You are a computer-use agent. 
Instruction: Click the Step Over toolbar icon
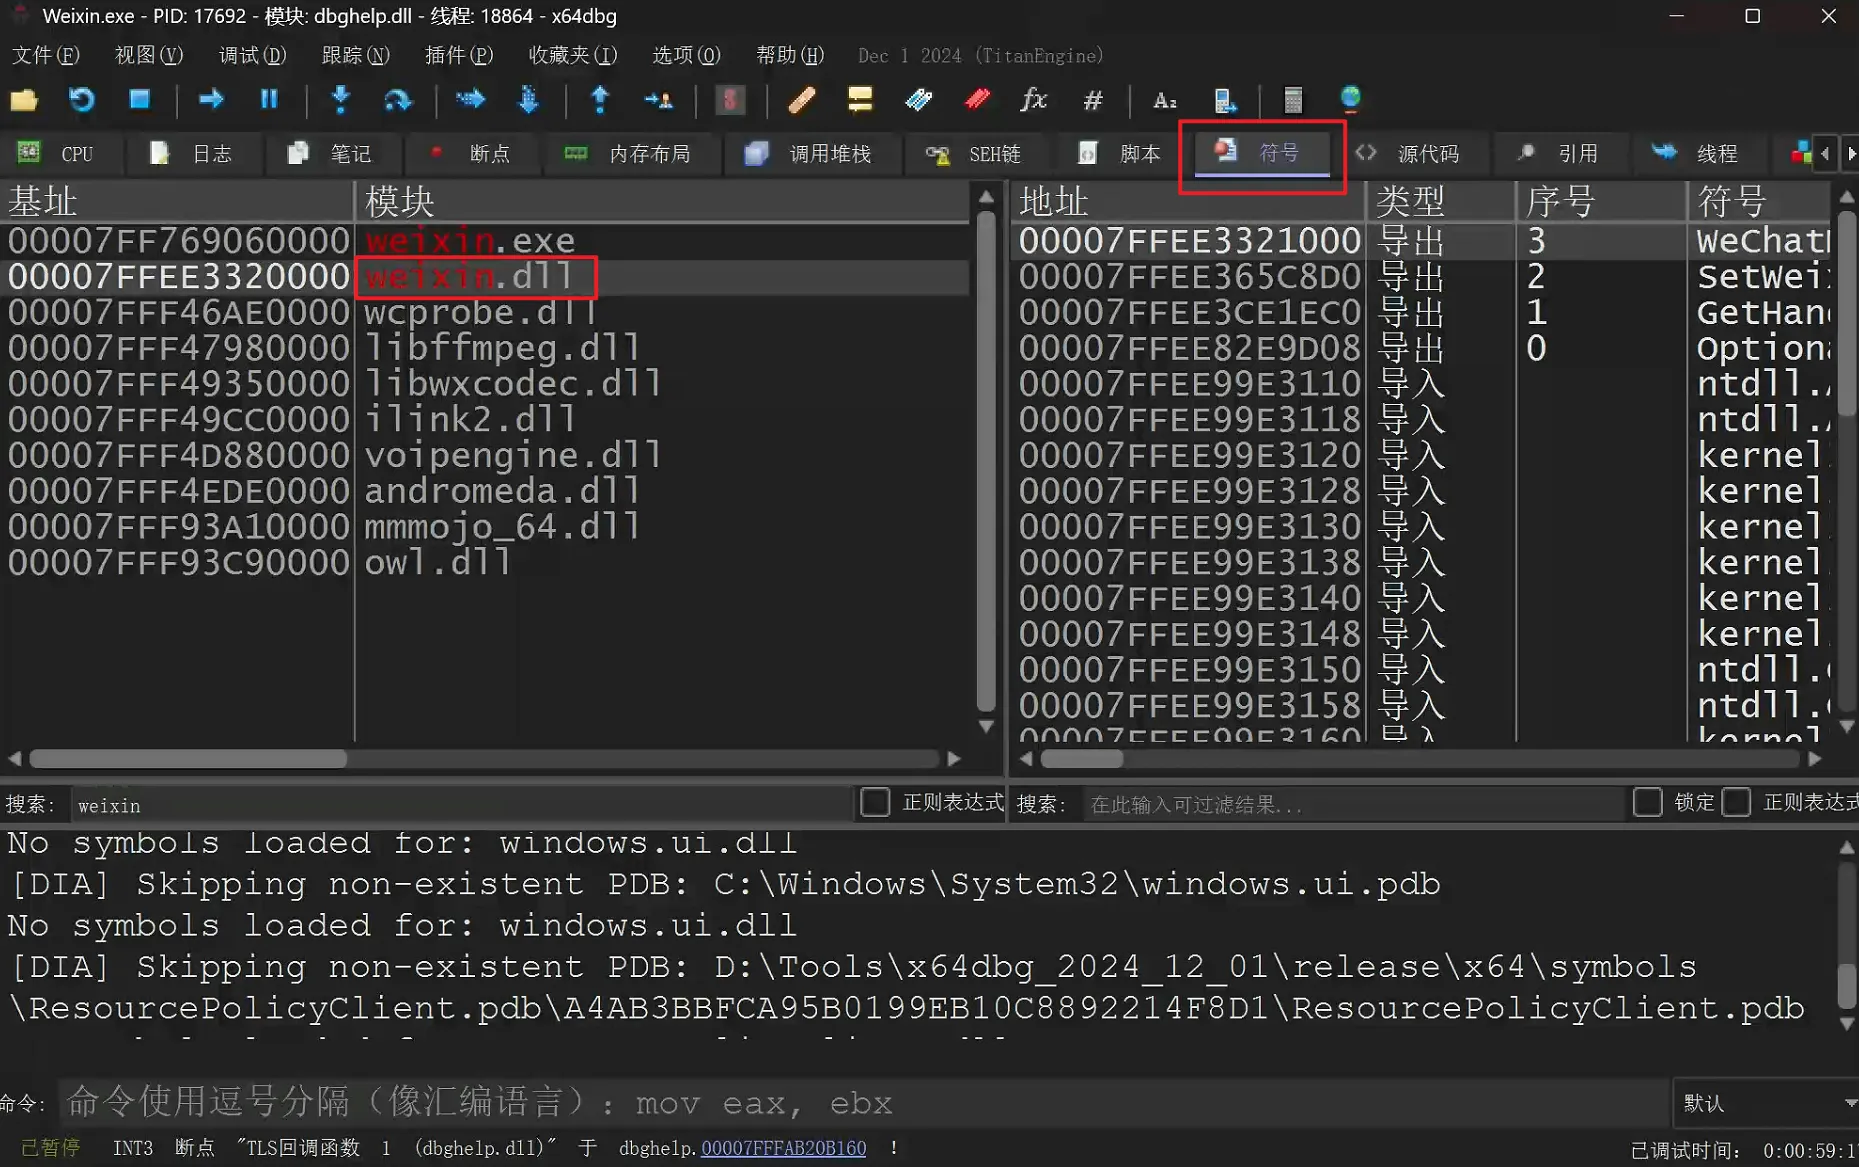pyautogui.click(x=398, y=99)
